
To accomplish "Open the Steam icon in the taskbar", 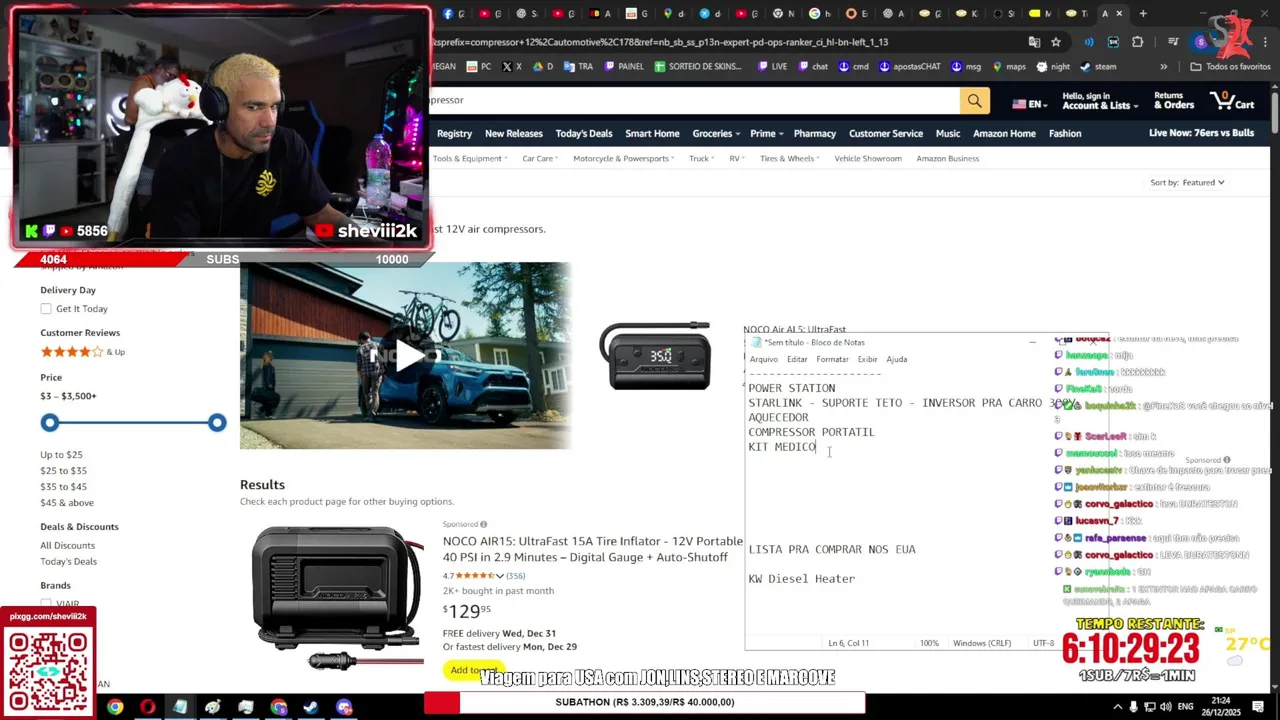I will tap(311, 707).
